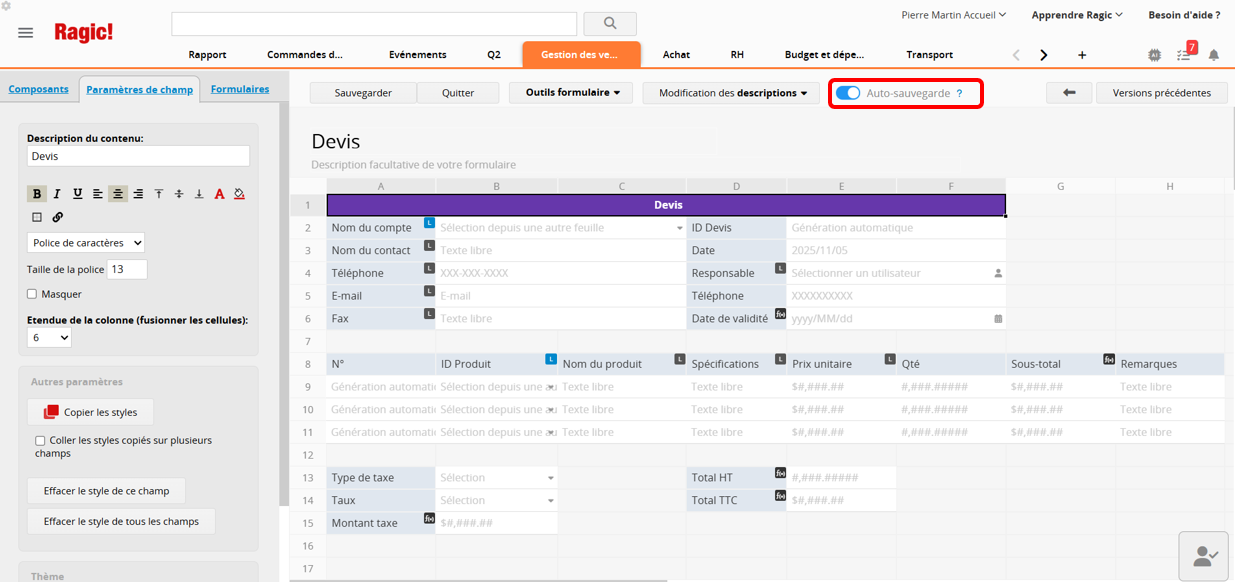The width and height of the screenshot is (1235, 582).
Task: Turn off the Auto-sauvegarde switch
Action: click(848, 93)
